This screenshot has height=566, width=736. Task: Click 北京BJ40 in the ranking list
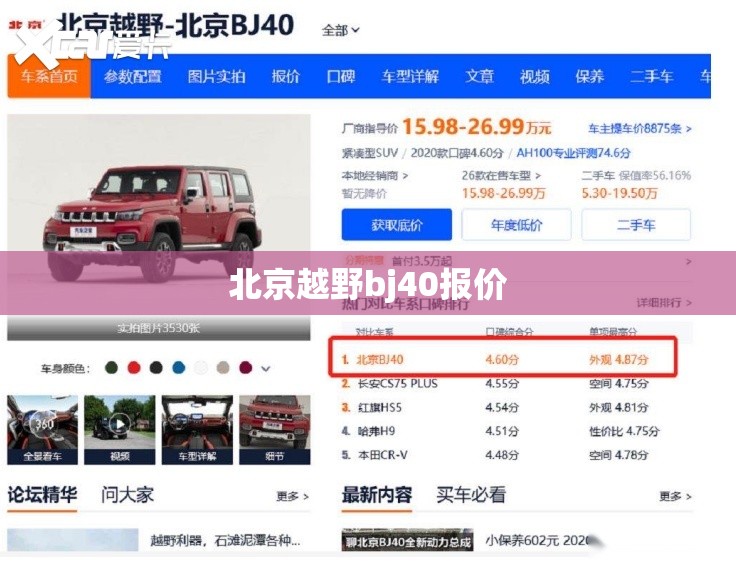(380, 359)
